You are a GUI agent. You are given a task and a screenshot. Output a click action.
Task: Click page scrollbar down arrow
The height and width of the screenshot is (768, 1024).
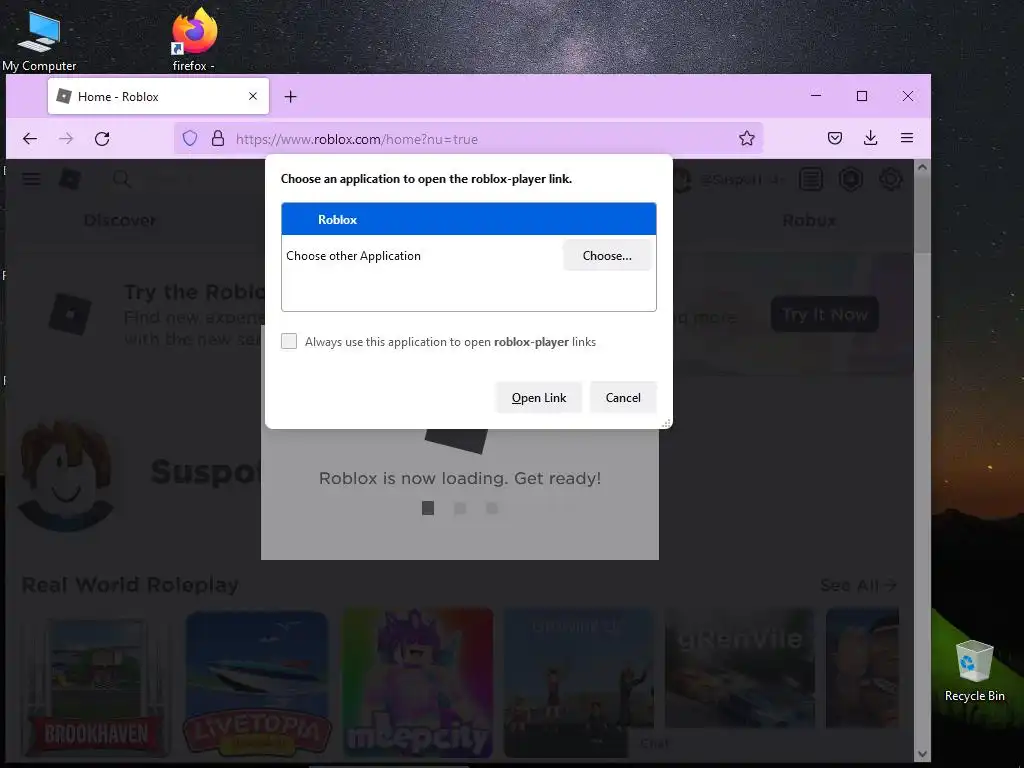[922, 754]
